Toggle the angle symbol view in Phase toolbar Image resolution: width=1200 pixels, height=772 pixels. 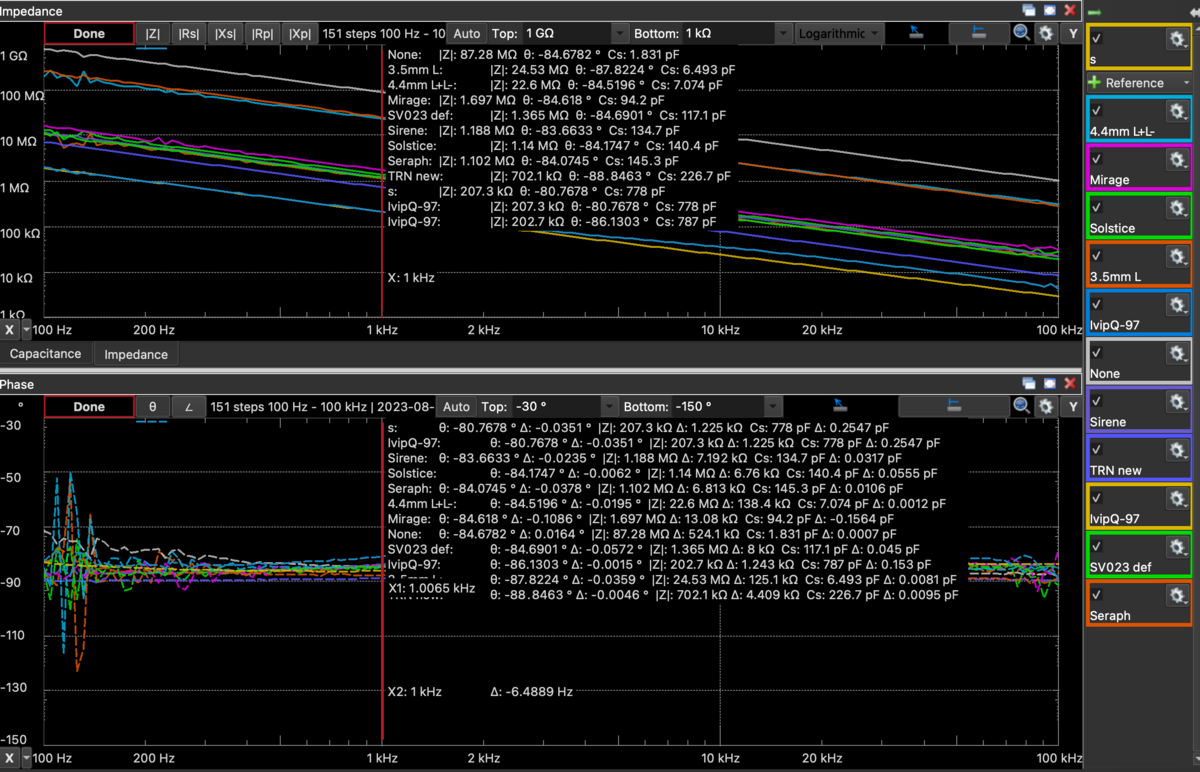point(188,407)
